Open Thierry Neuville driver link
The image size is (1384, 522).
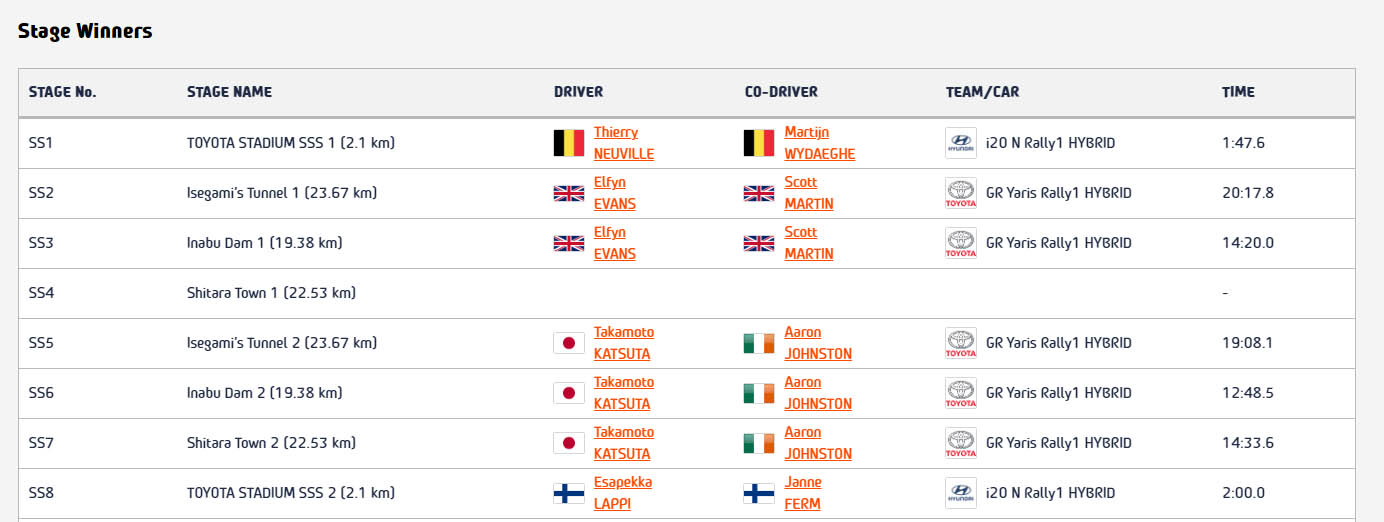click(624, 143)
